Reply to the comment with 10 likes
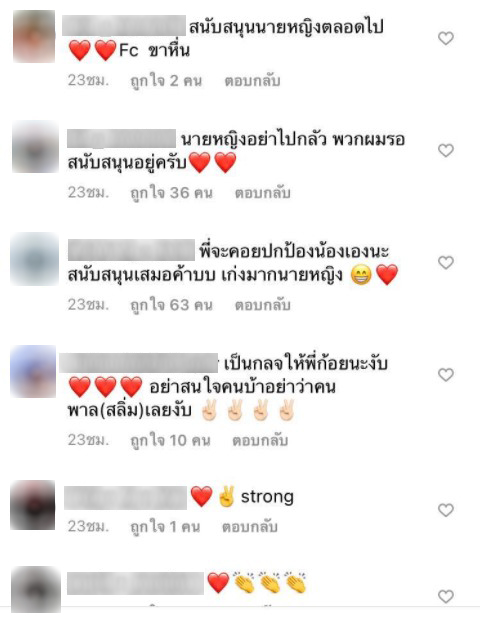Image resolution: width=480 pixels, height=619 pixels. click(260, 441)
